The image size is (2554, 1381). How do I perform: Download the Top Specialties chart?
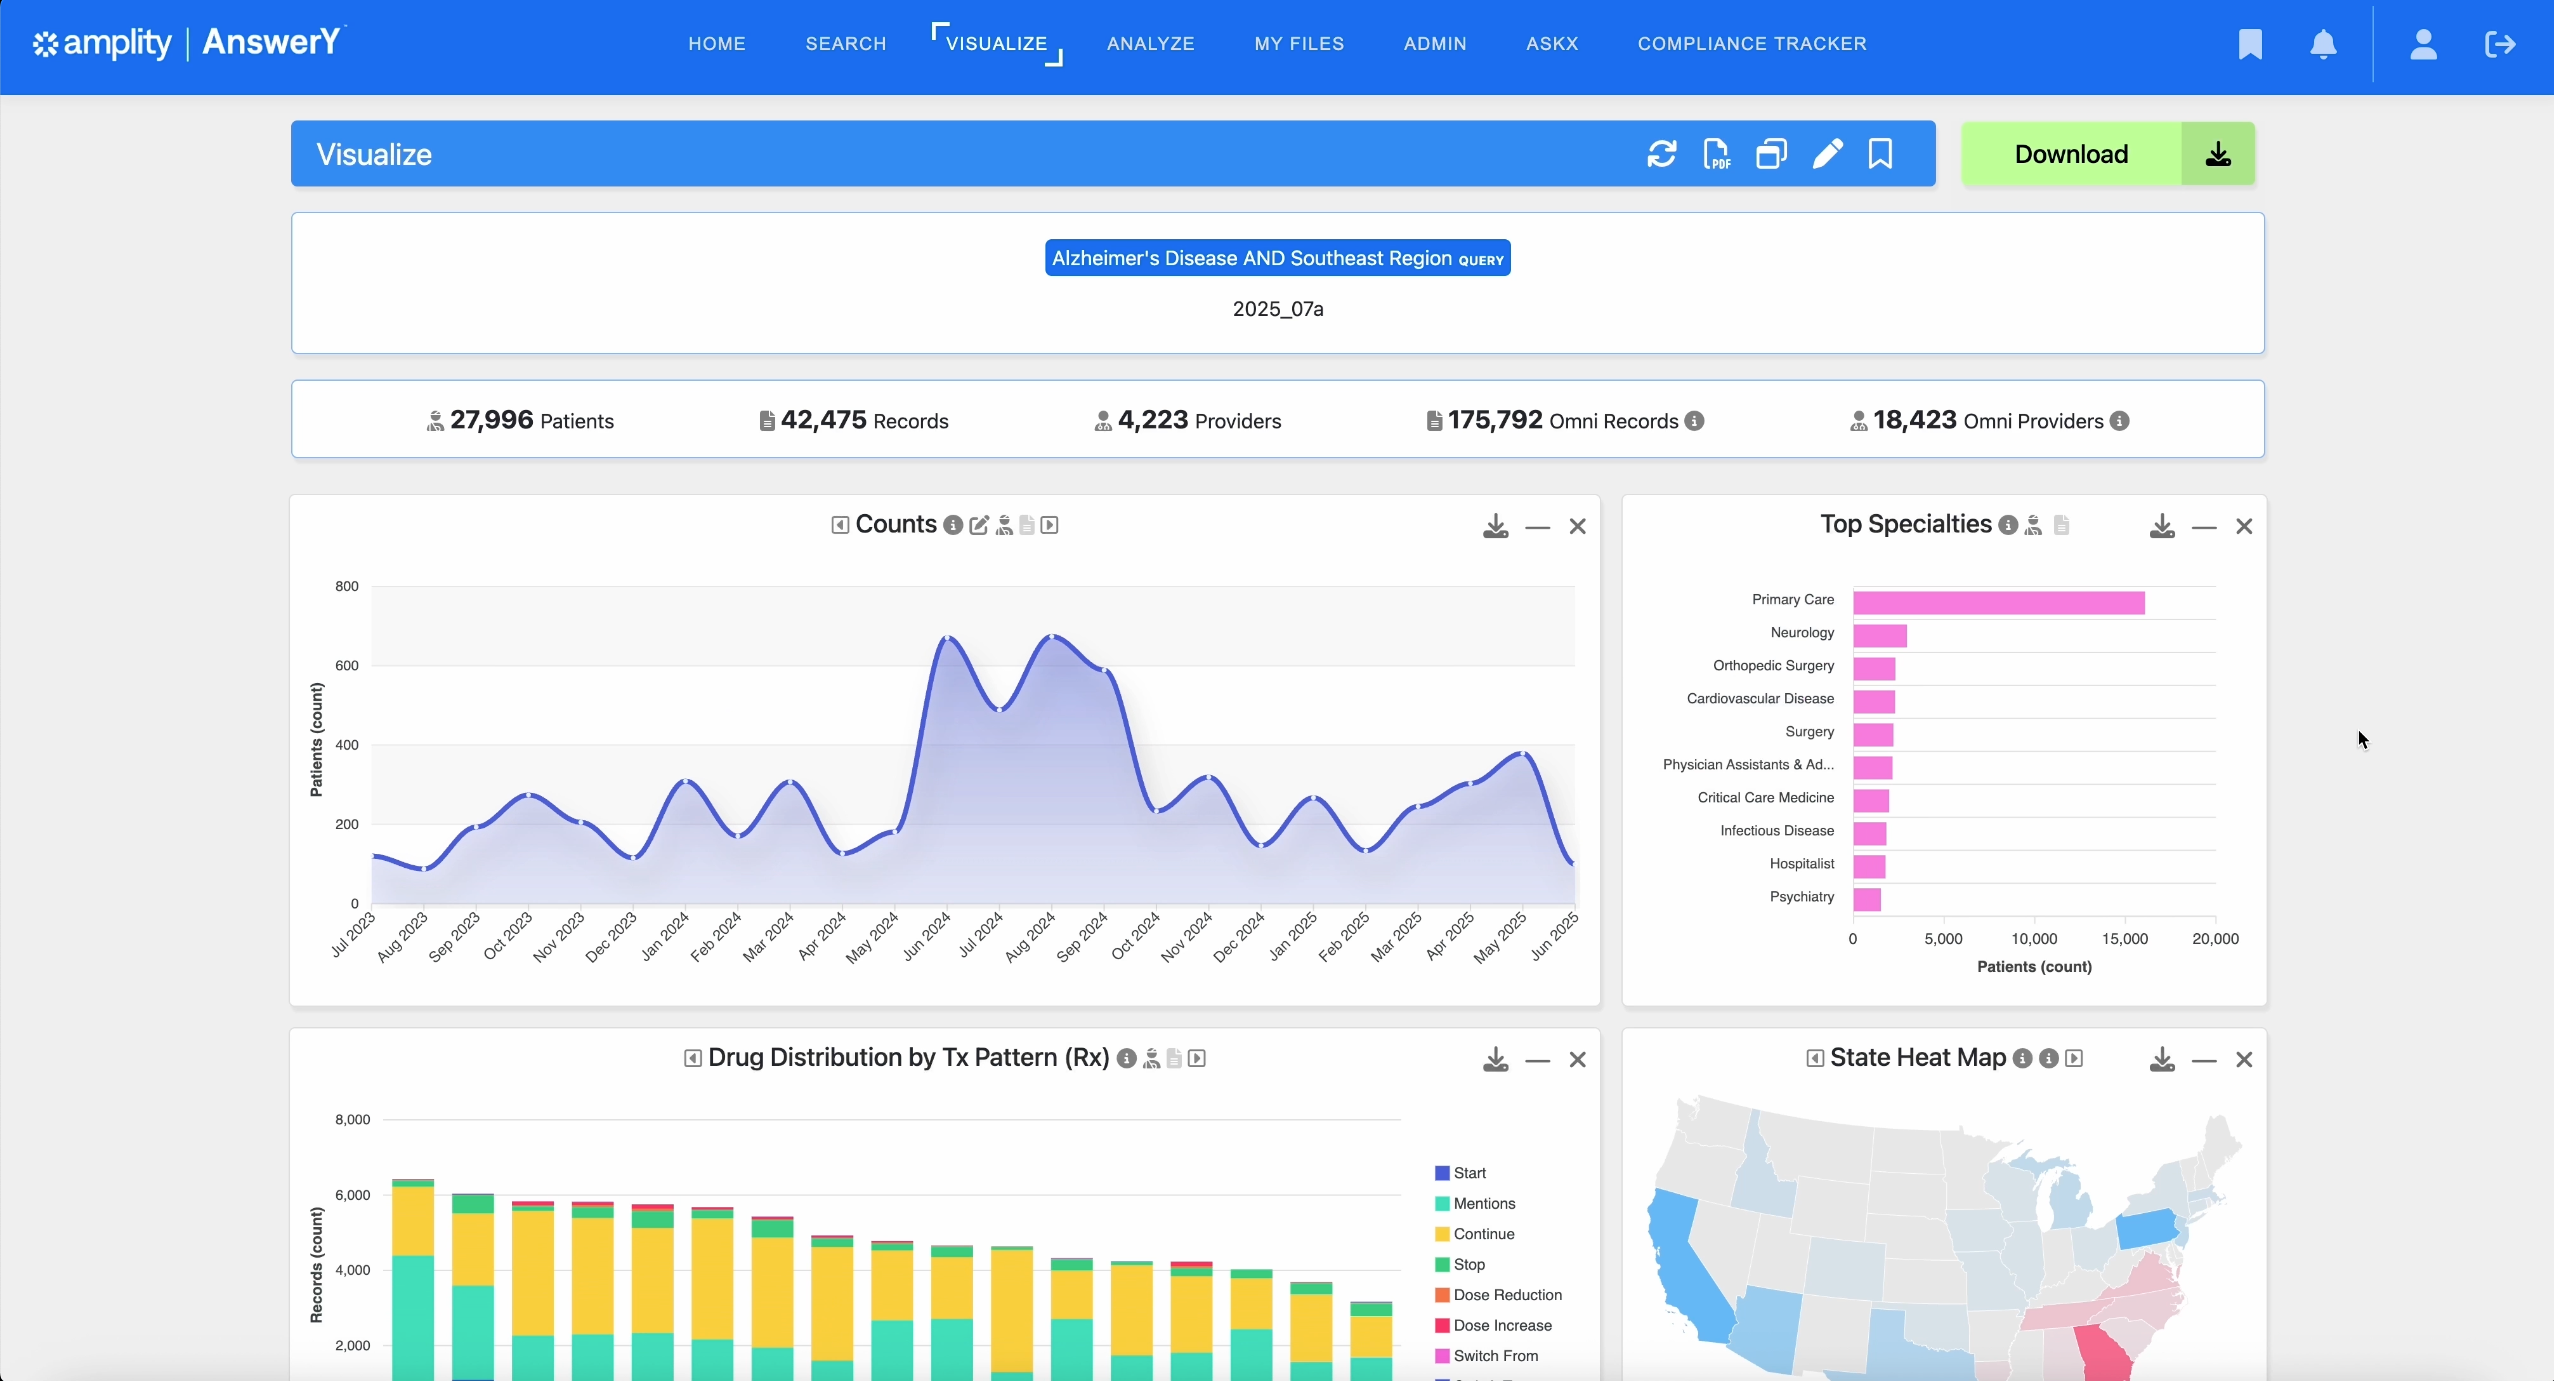tap(2161, 526)
